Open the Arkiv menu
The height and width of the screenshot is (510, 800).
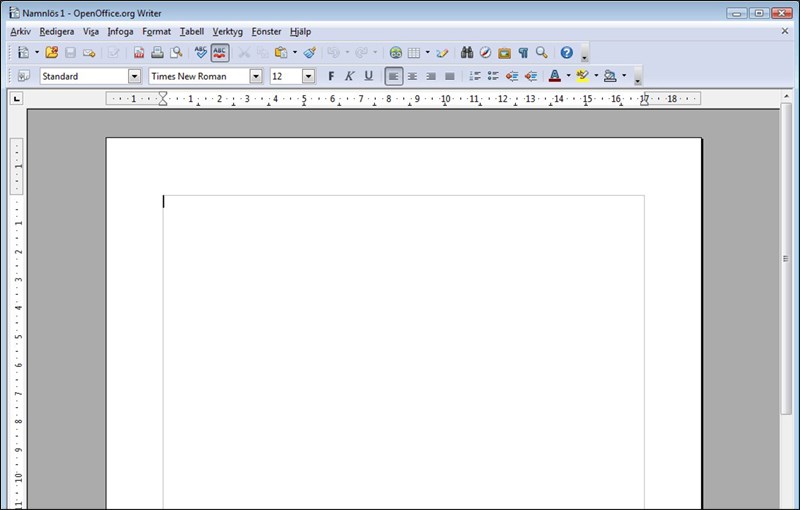(x=20, y=32)
